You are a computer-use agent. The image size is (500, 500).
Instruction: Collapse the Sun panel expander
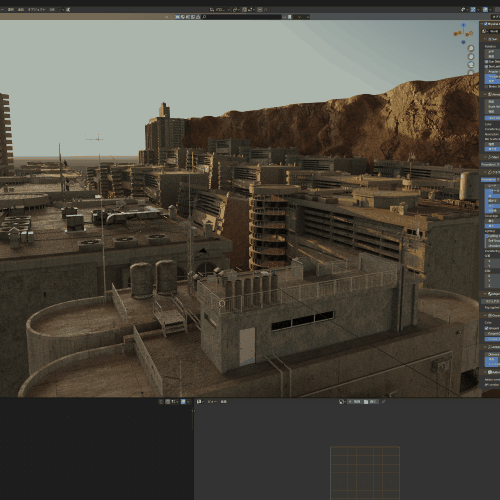point(485,39)
